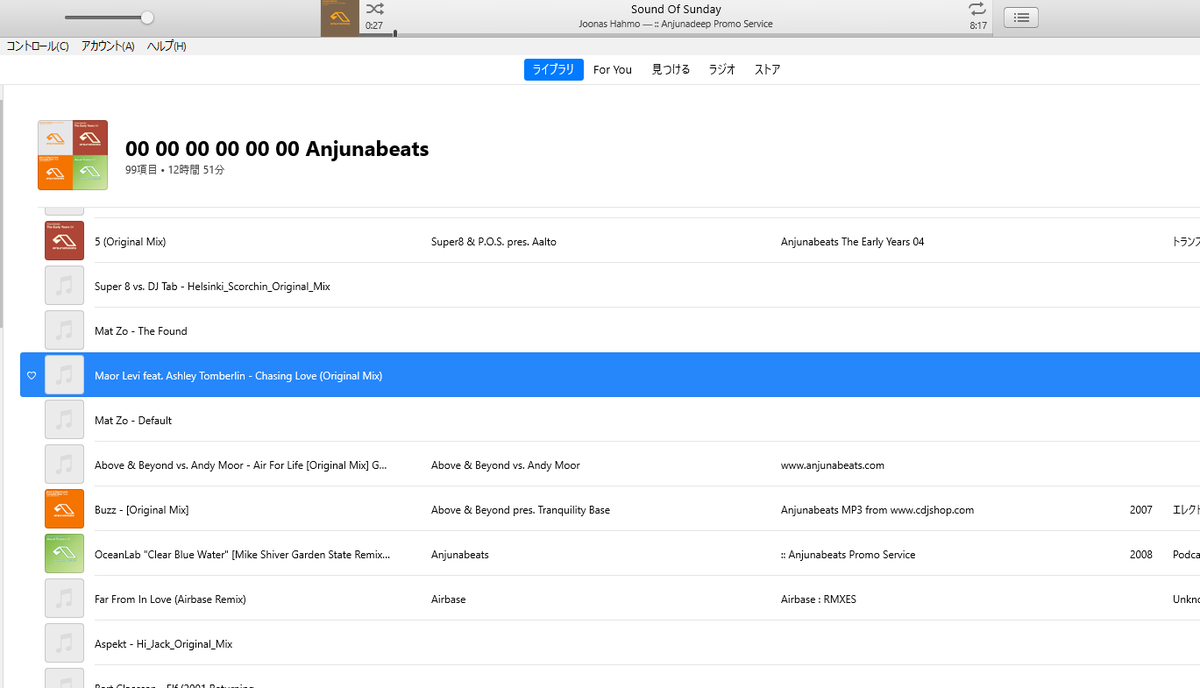Click the music note icon for Far From In Love

pyautogui.click(x=64, y=599)
